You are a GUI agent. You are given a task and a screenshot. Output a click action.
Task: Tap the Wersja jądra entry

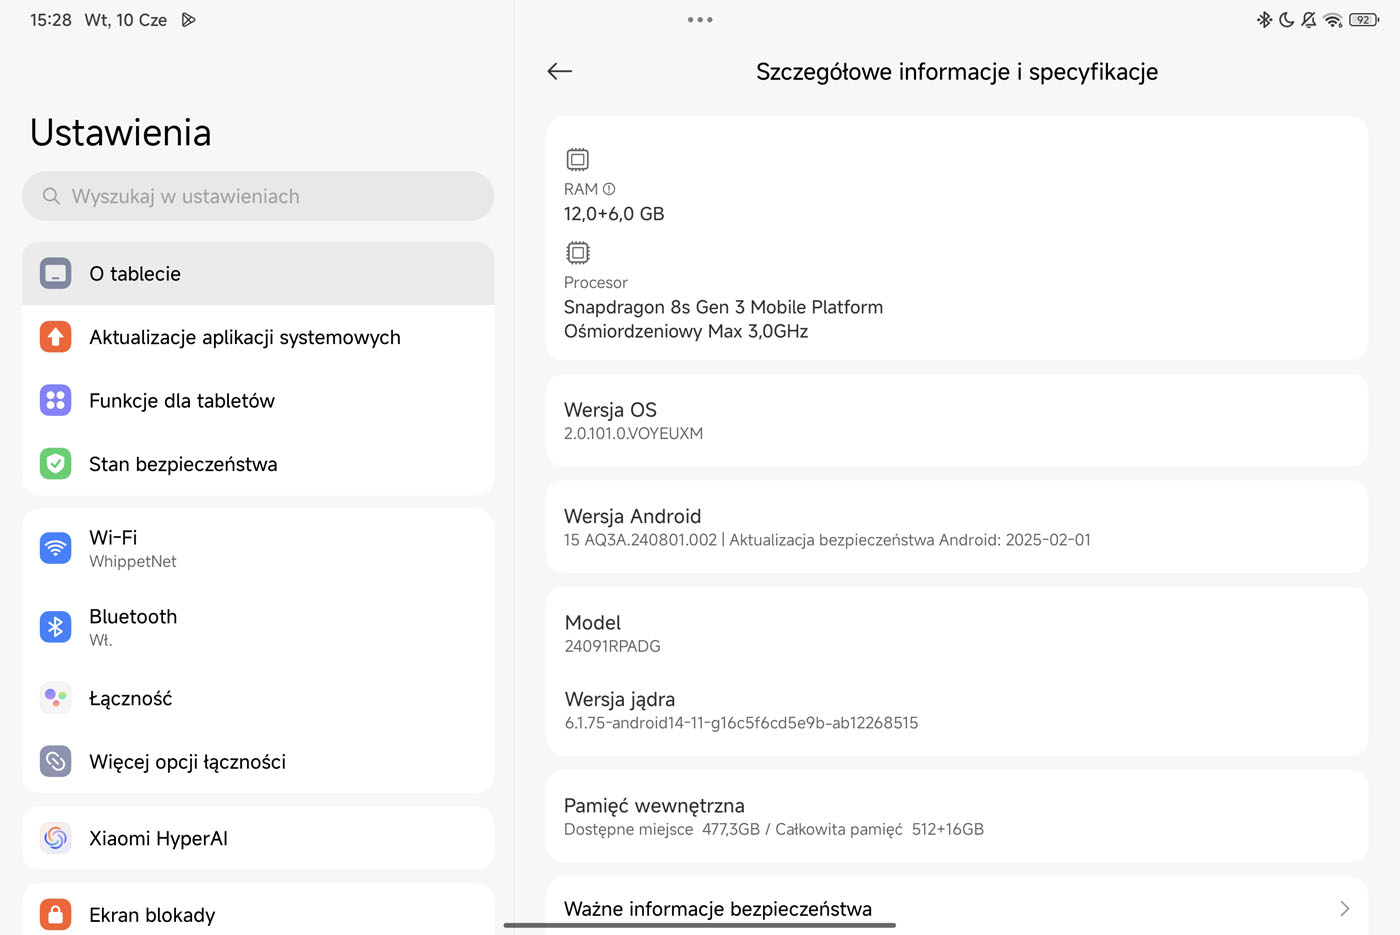(957, 710)
